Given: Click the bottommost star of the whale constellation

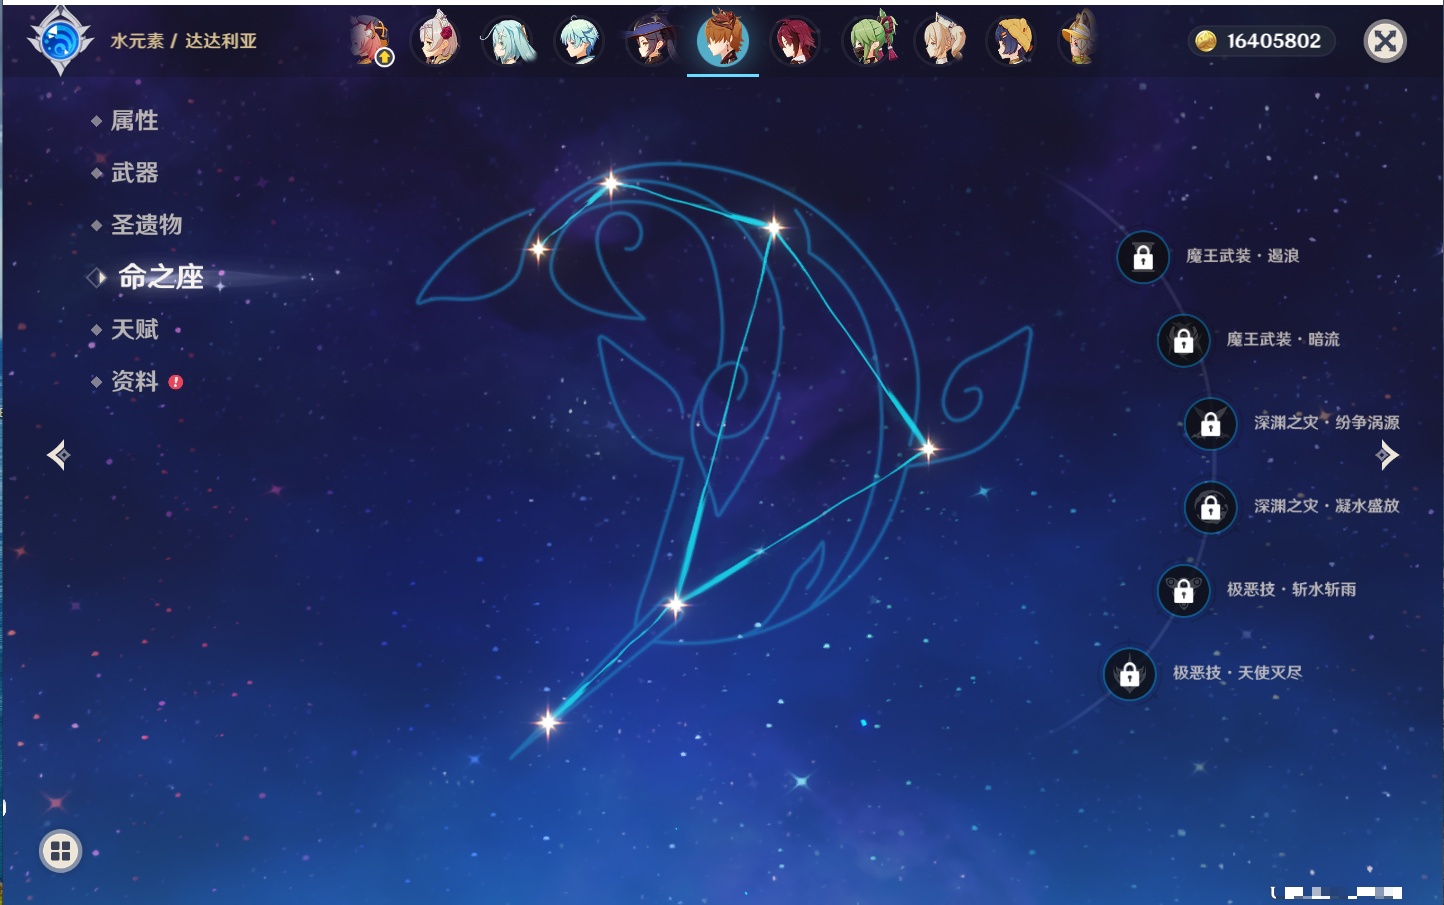Looking at the screenshot, I should click(548, 722).
